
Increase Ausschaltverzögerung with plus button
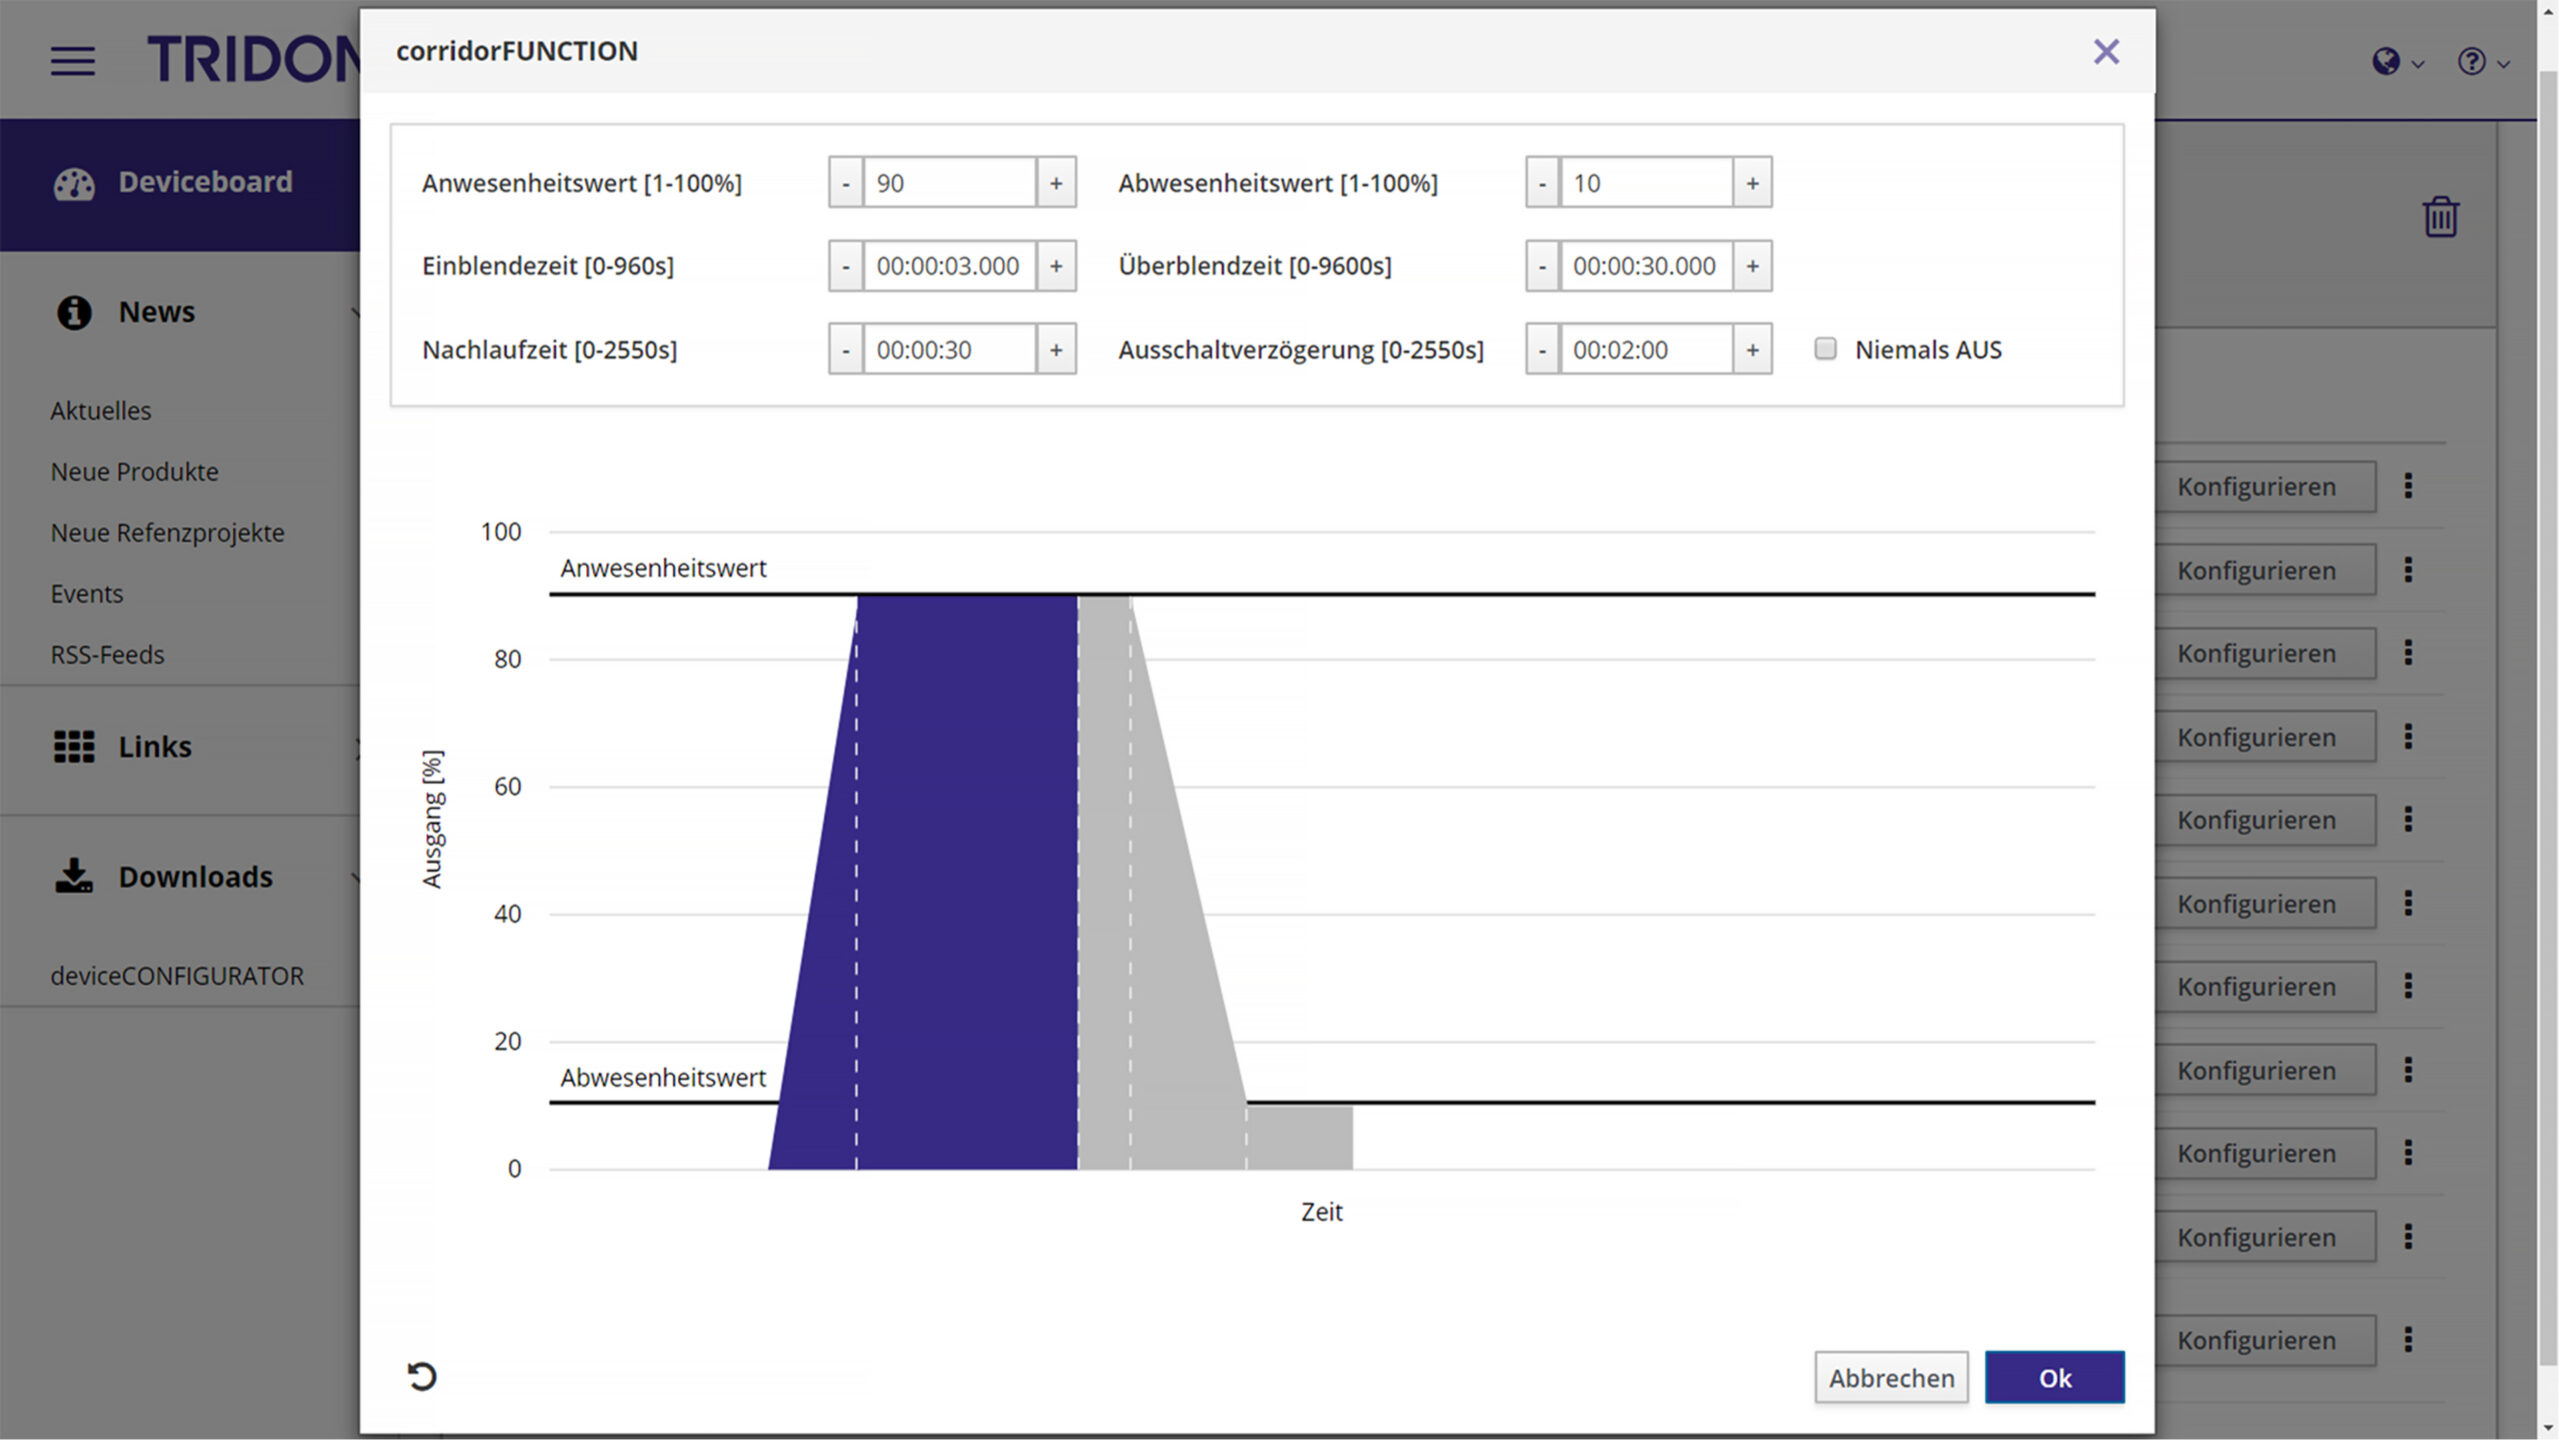(1752, 350)
